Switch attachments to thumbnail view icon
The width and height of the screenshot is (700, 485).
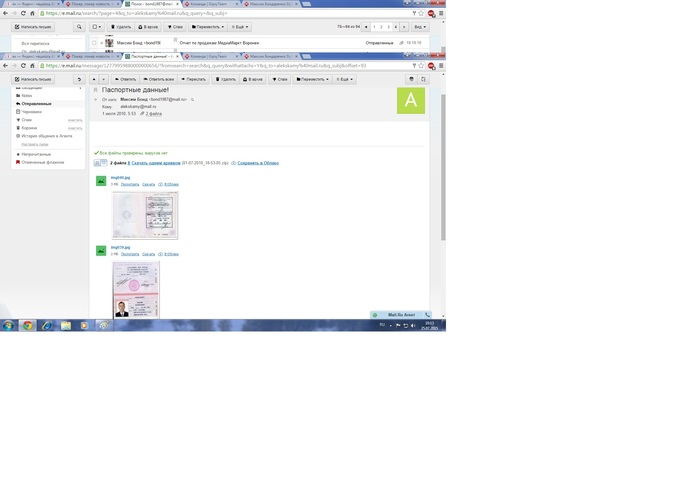pyautogui.click(x=104, y=163)
